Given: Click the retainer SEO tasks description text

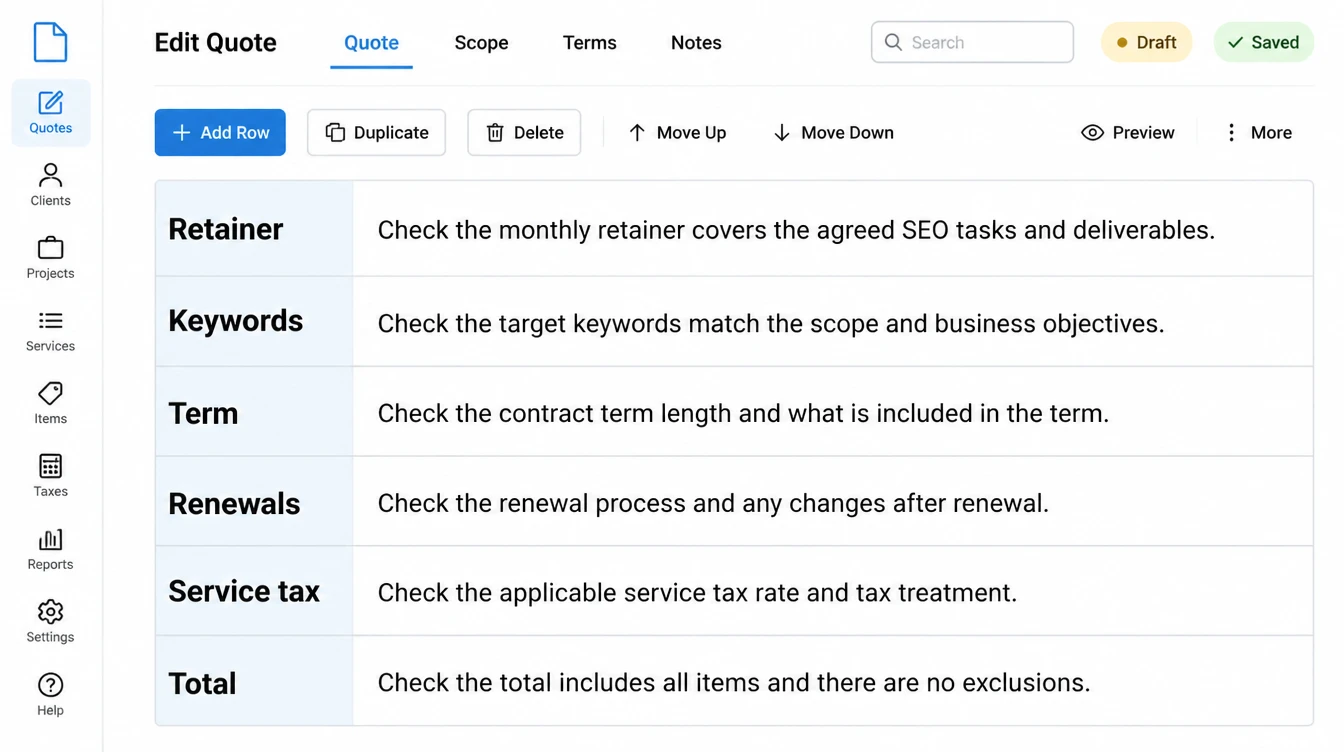Looking at the screenshot, I should (x=796, y=230).
